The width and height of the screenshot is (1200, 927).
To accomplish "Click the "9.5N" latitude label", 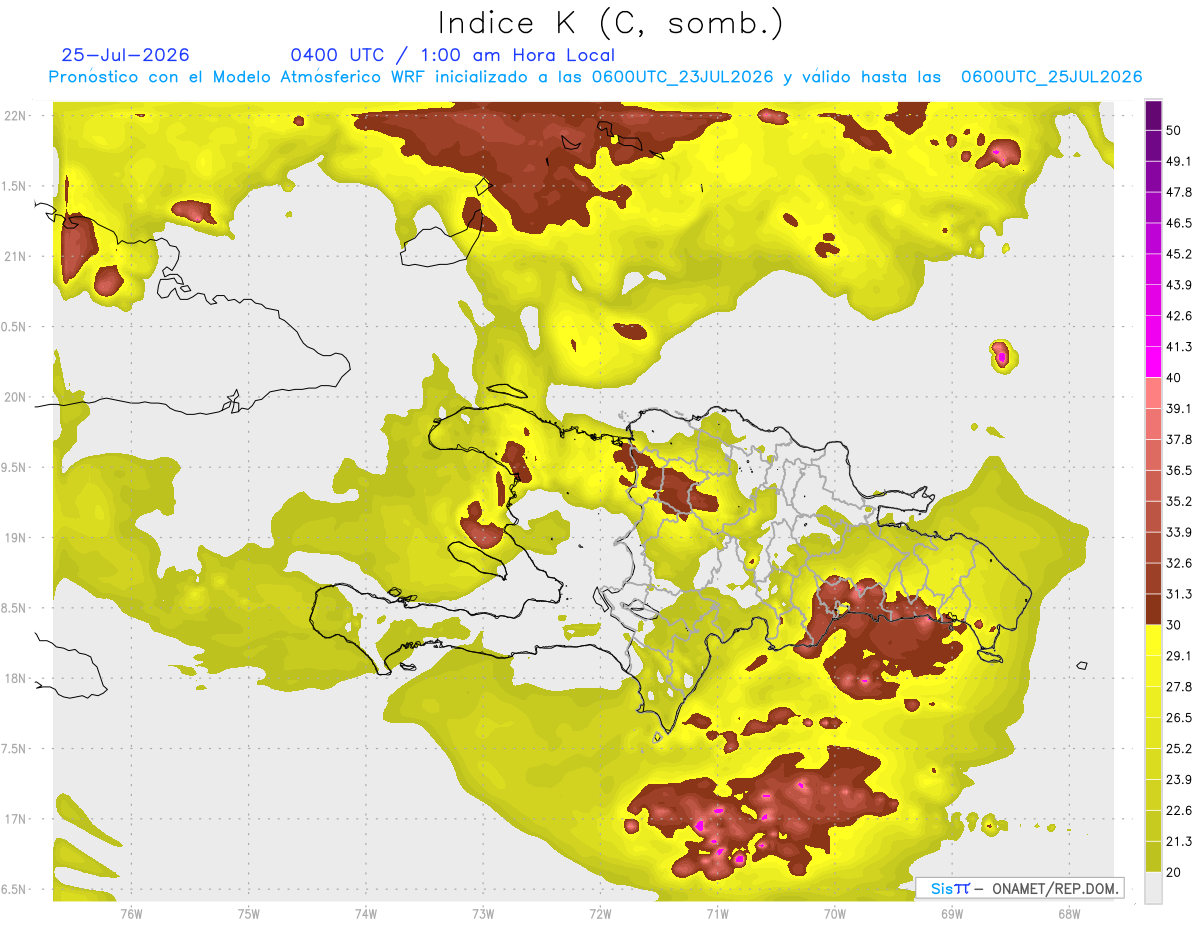I will coord(15,467).
